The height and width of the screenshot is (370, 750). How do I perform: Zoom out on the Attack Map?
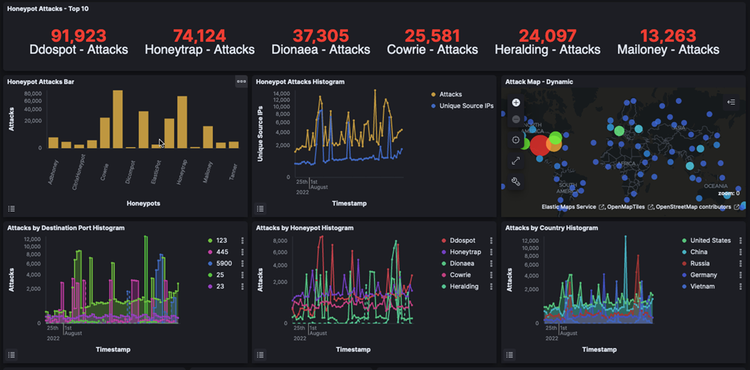(516, 120)
